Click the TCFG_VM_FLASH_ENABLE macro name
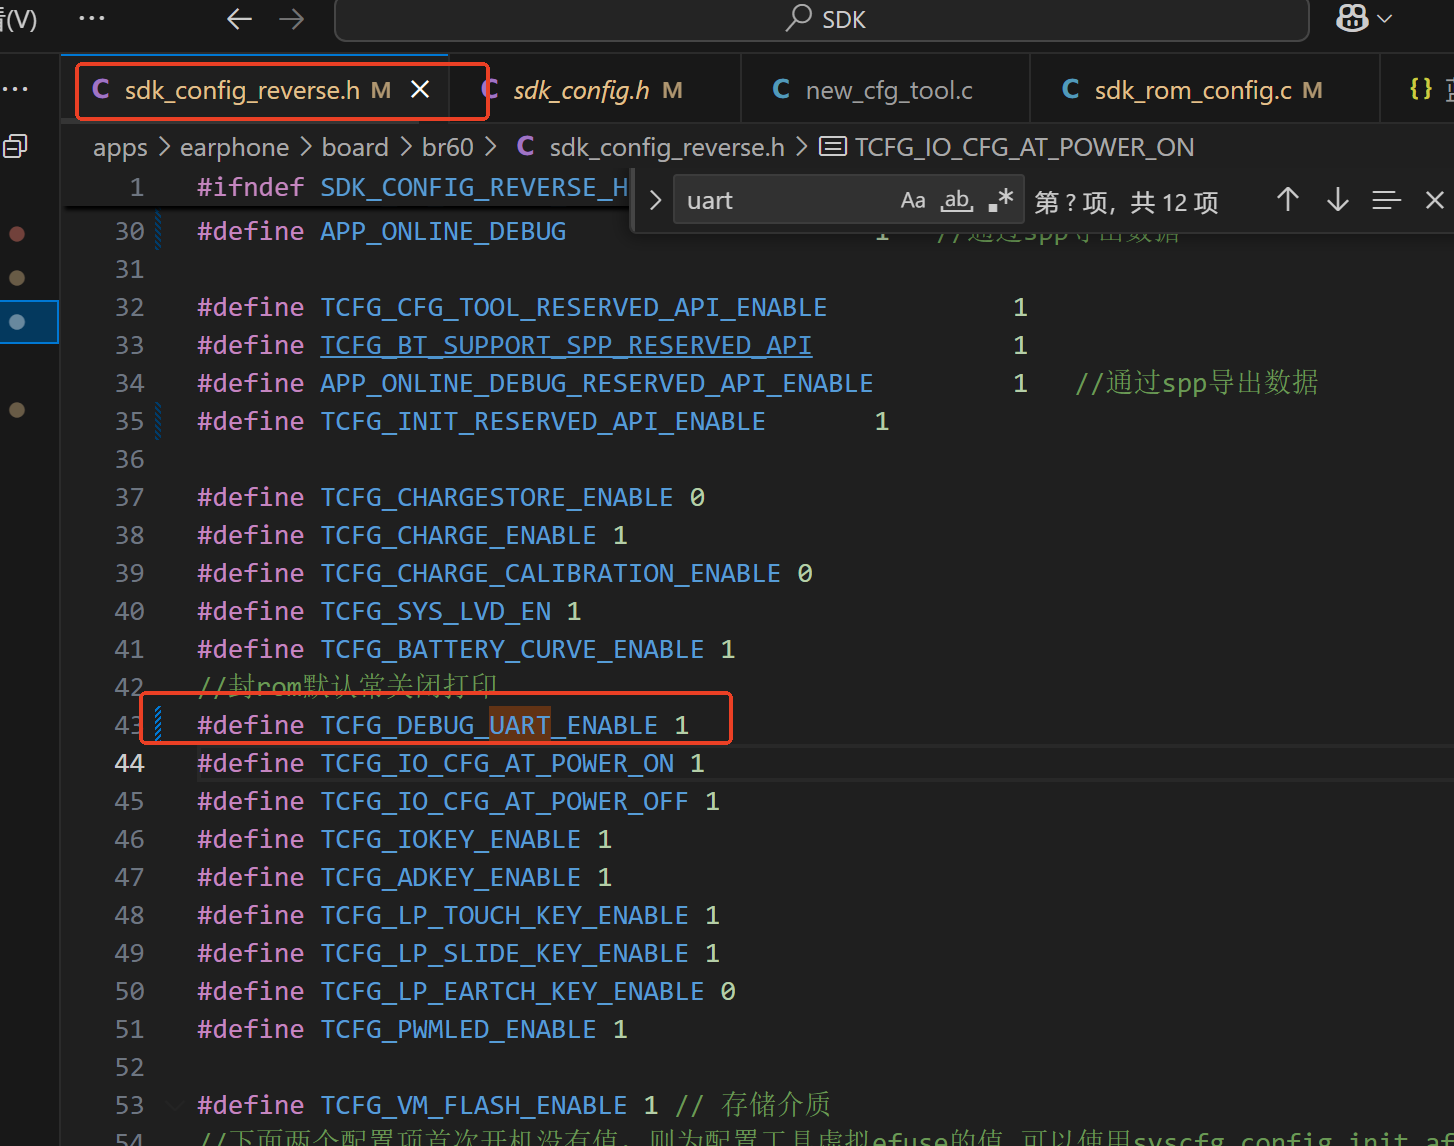Screen dimensions: 1454x1146 pyautogui.click(x=473, y=1105)
